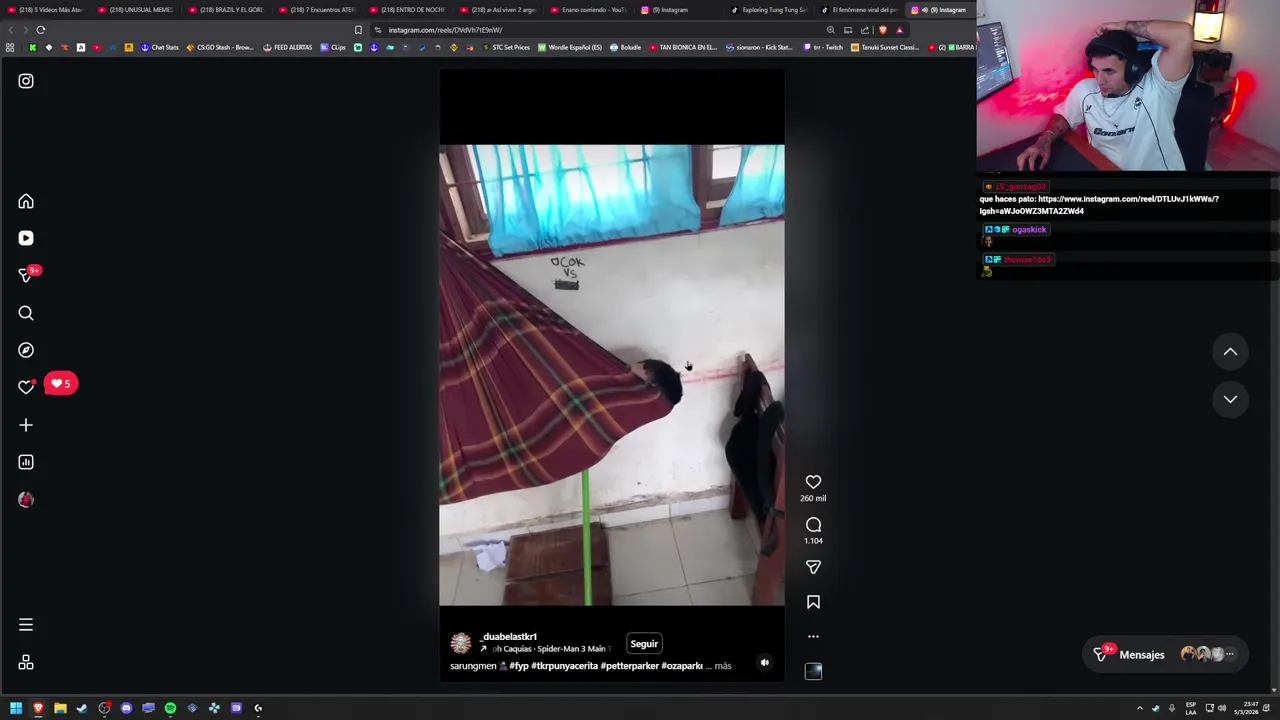Image resolution: width=1280 pixels, height=720 pixels.
Task: Open the reel comments bubble
Action: coord(813,525)
